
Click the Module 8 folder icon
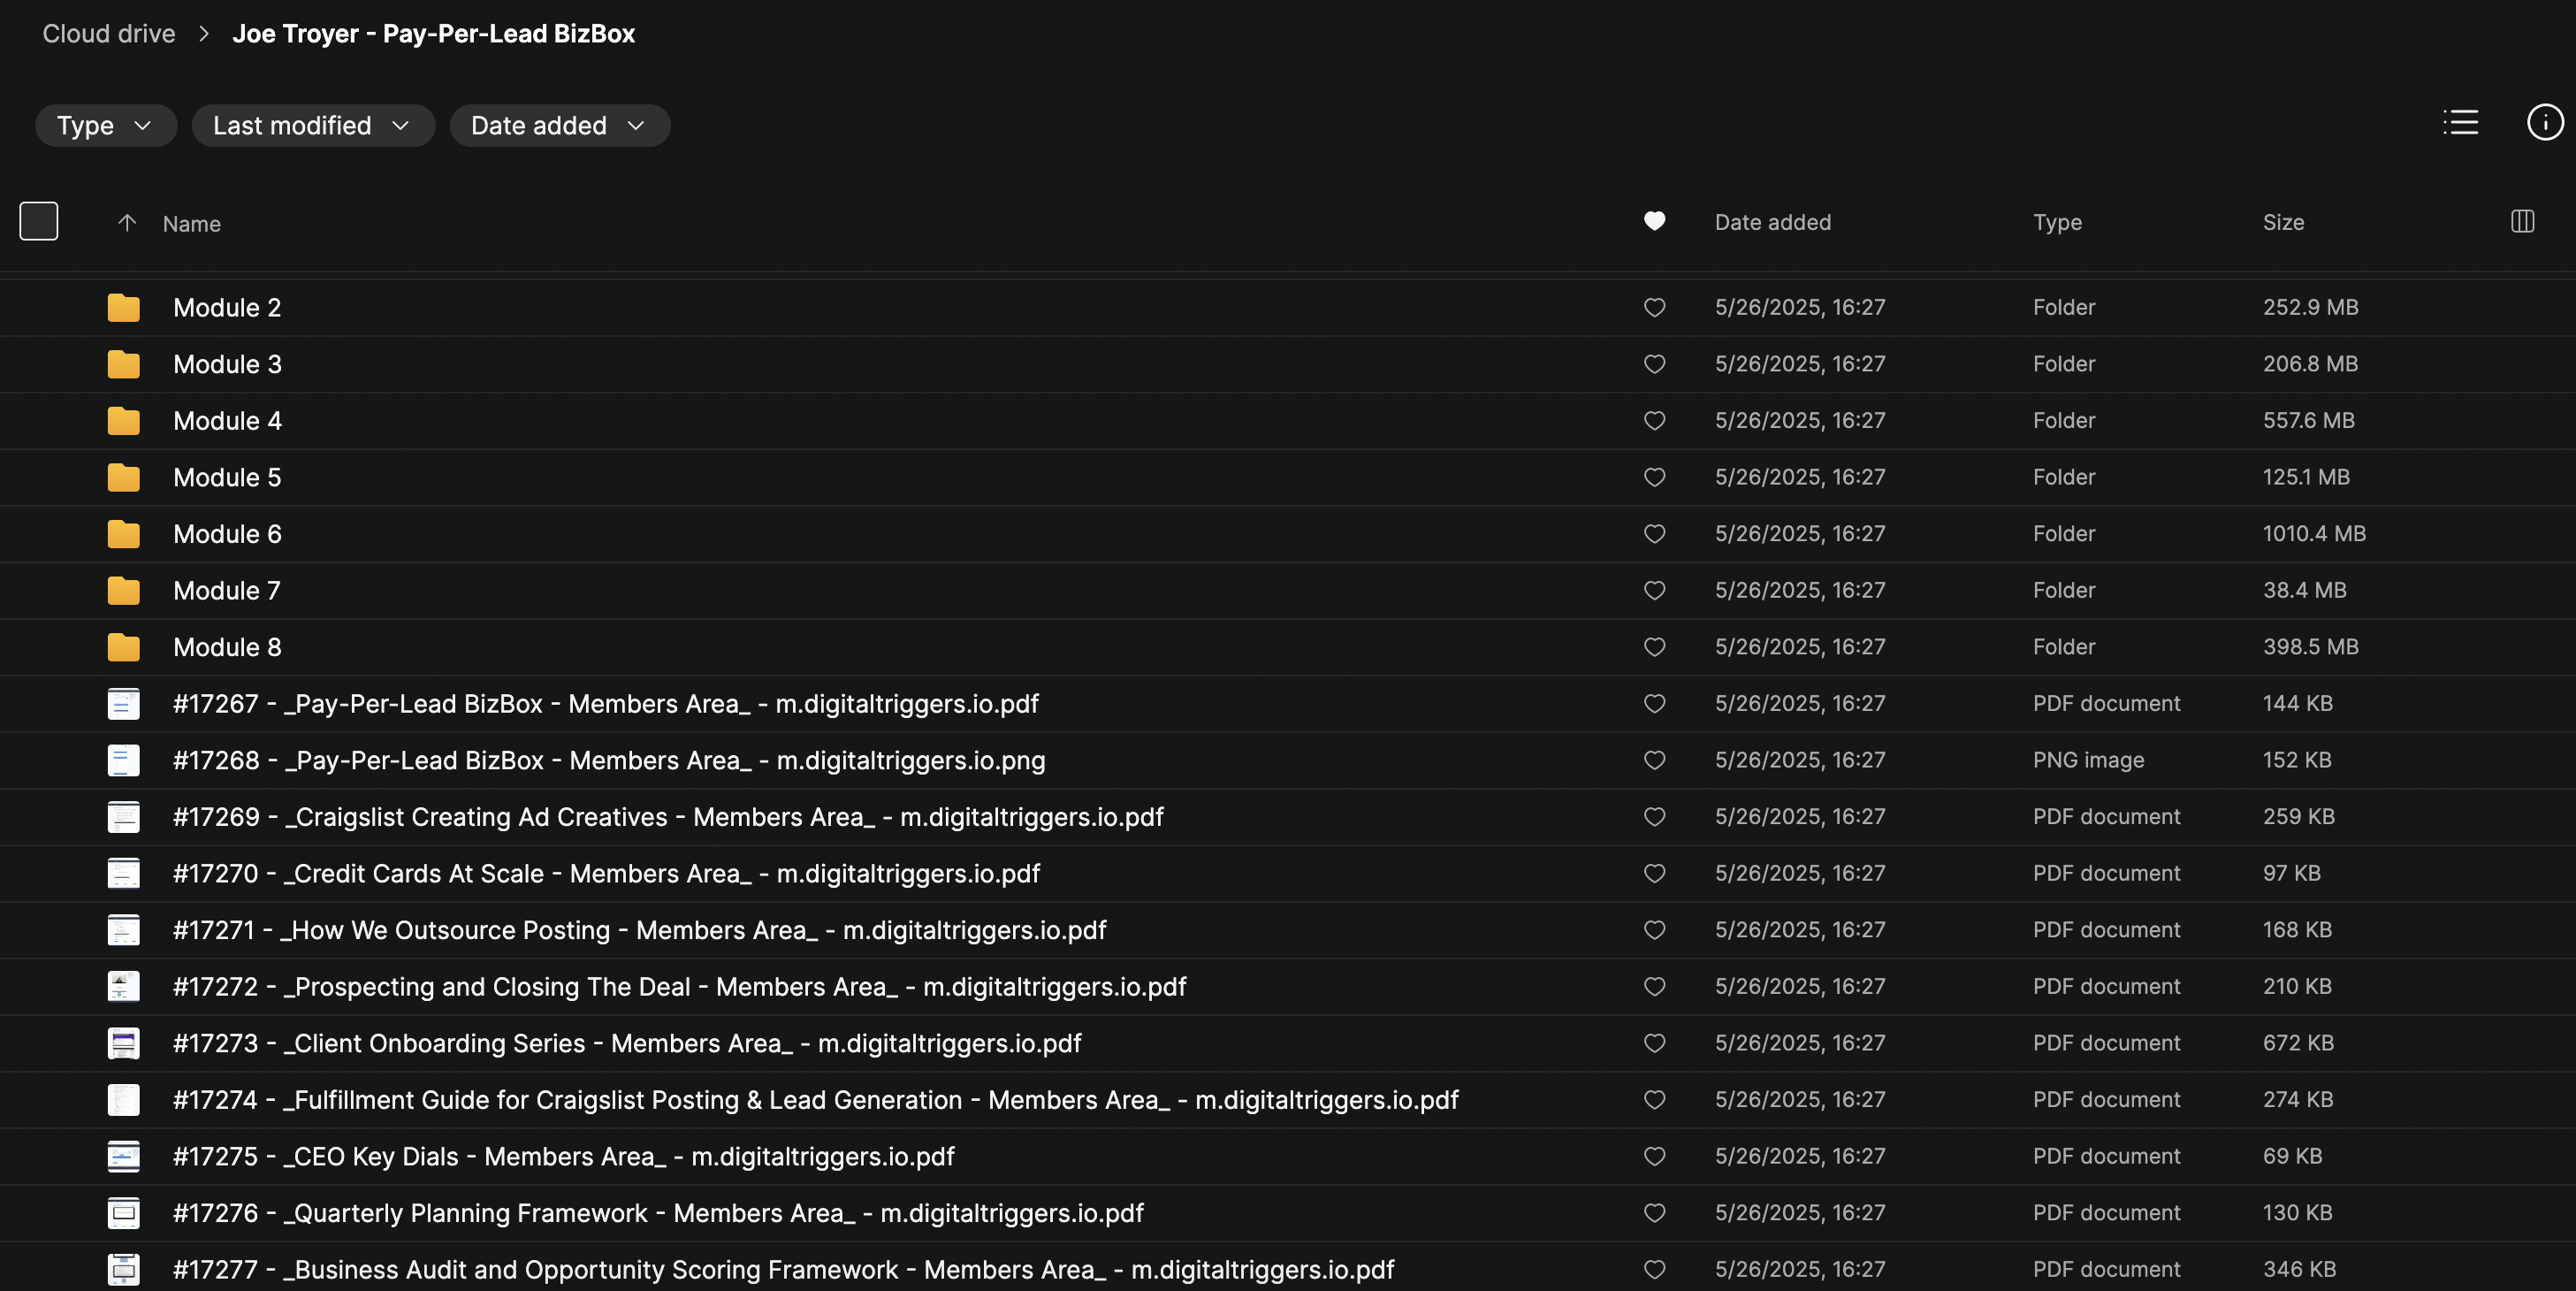123,647
